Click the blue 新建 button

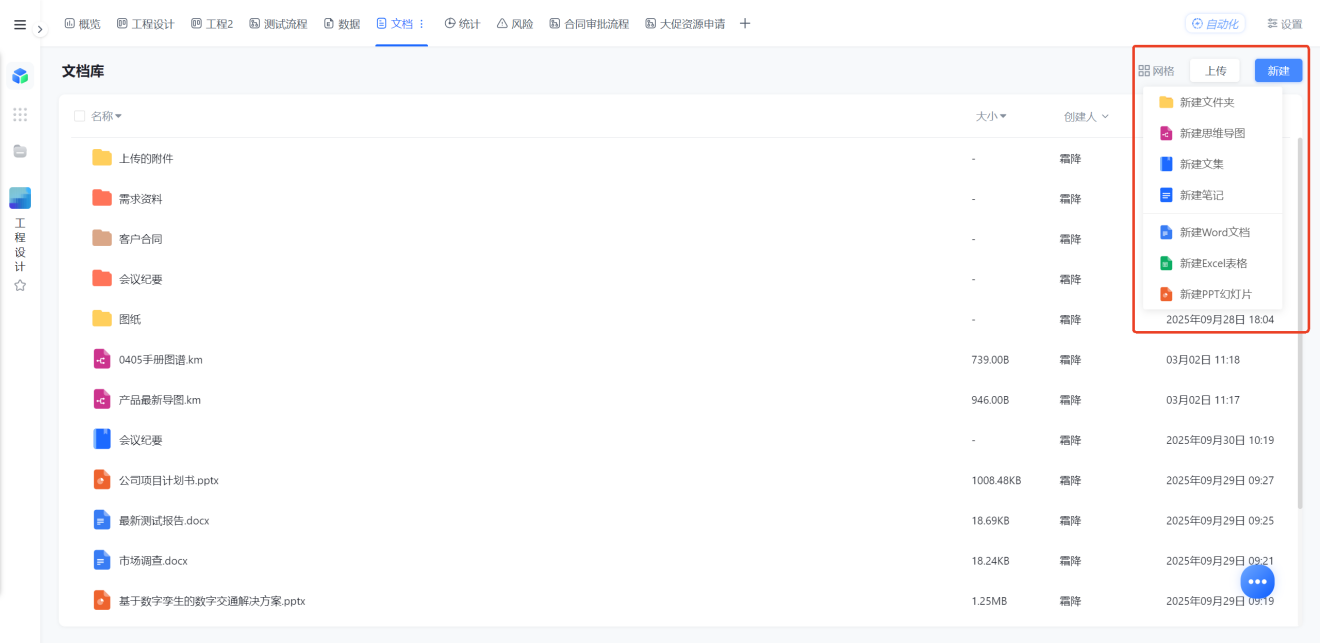coord(1278,71)
